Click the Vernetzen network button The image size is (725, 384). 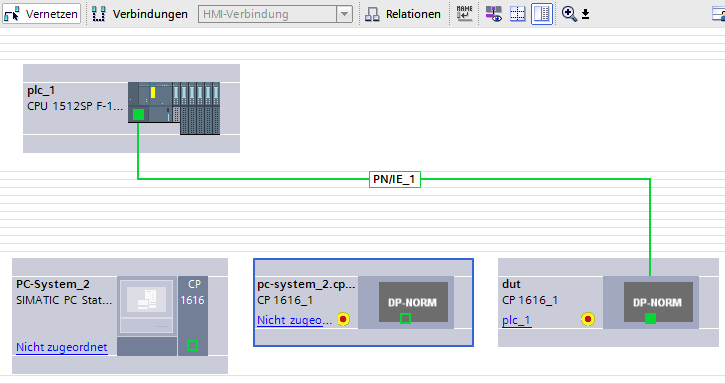point(41,14)
